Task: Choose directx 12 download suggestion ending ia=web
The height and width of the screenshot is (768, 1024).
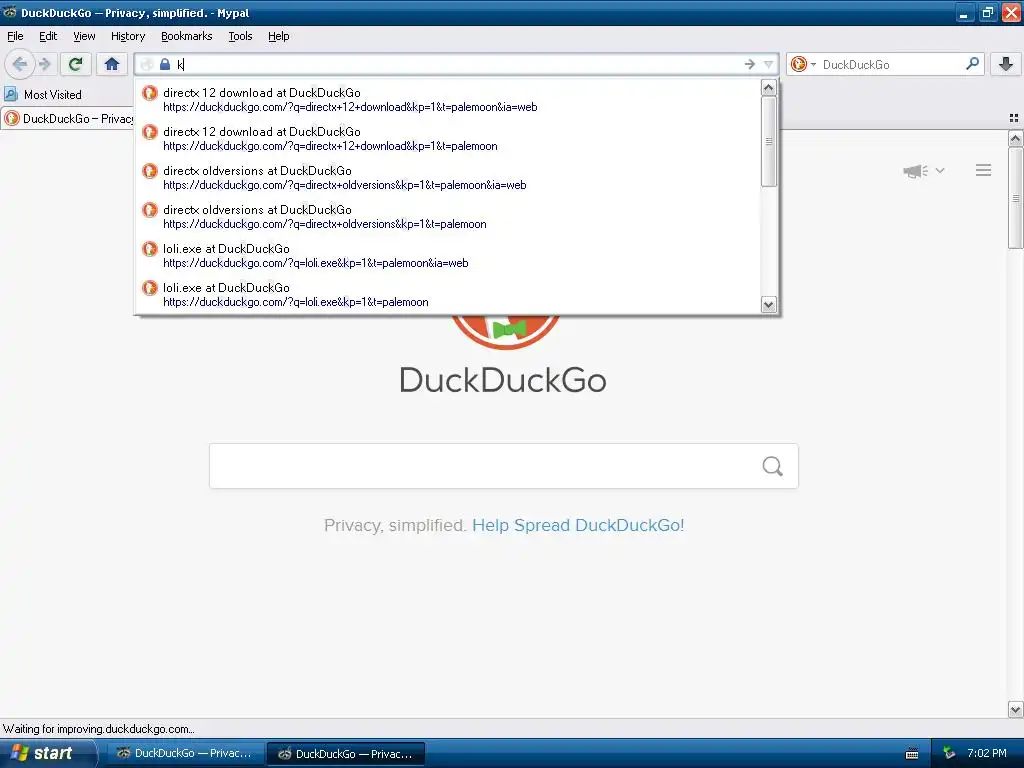Action: click(x=448, y=99)
